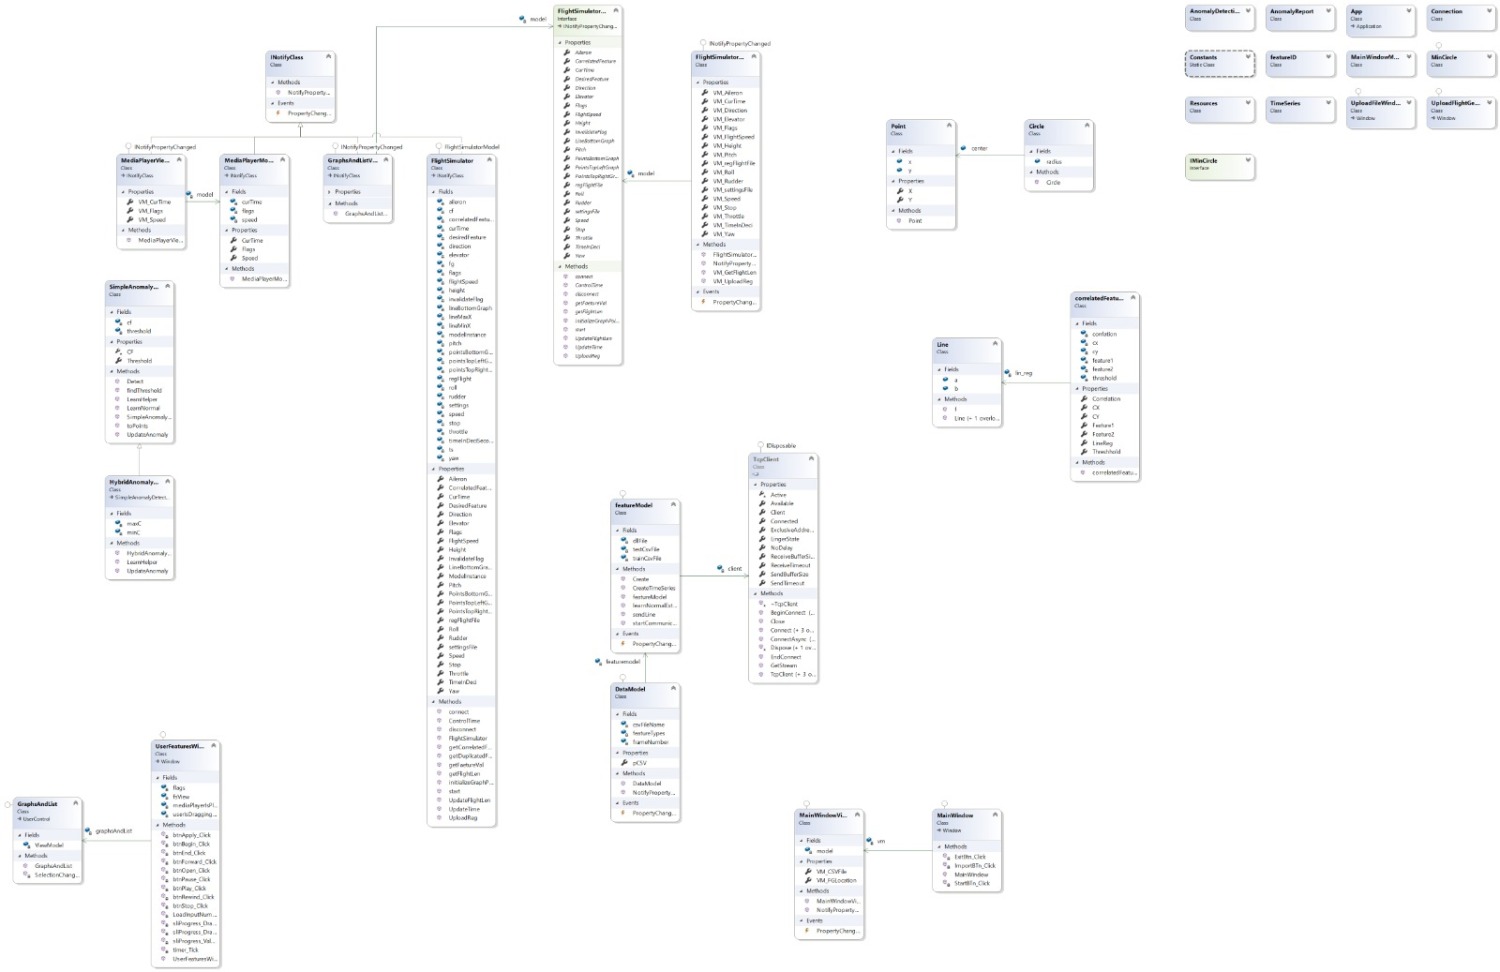Click the Application inheritance arrow under App class

1353,25
